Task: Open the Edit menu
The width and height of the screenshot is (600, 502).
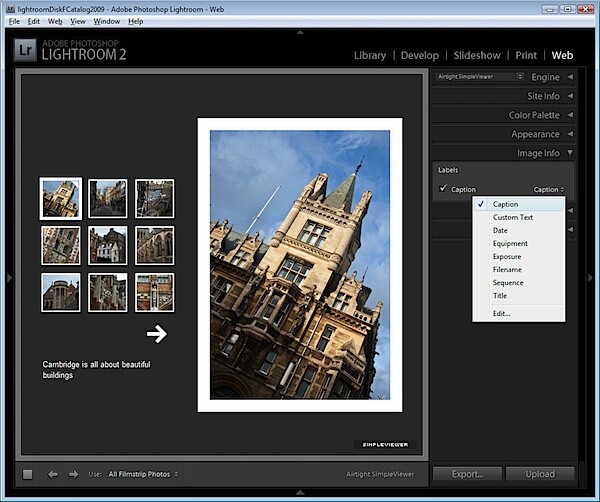Action: click(34, 21)
